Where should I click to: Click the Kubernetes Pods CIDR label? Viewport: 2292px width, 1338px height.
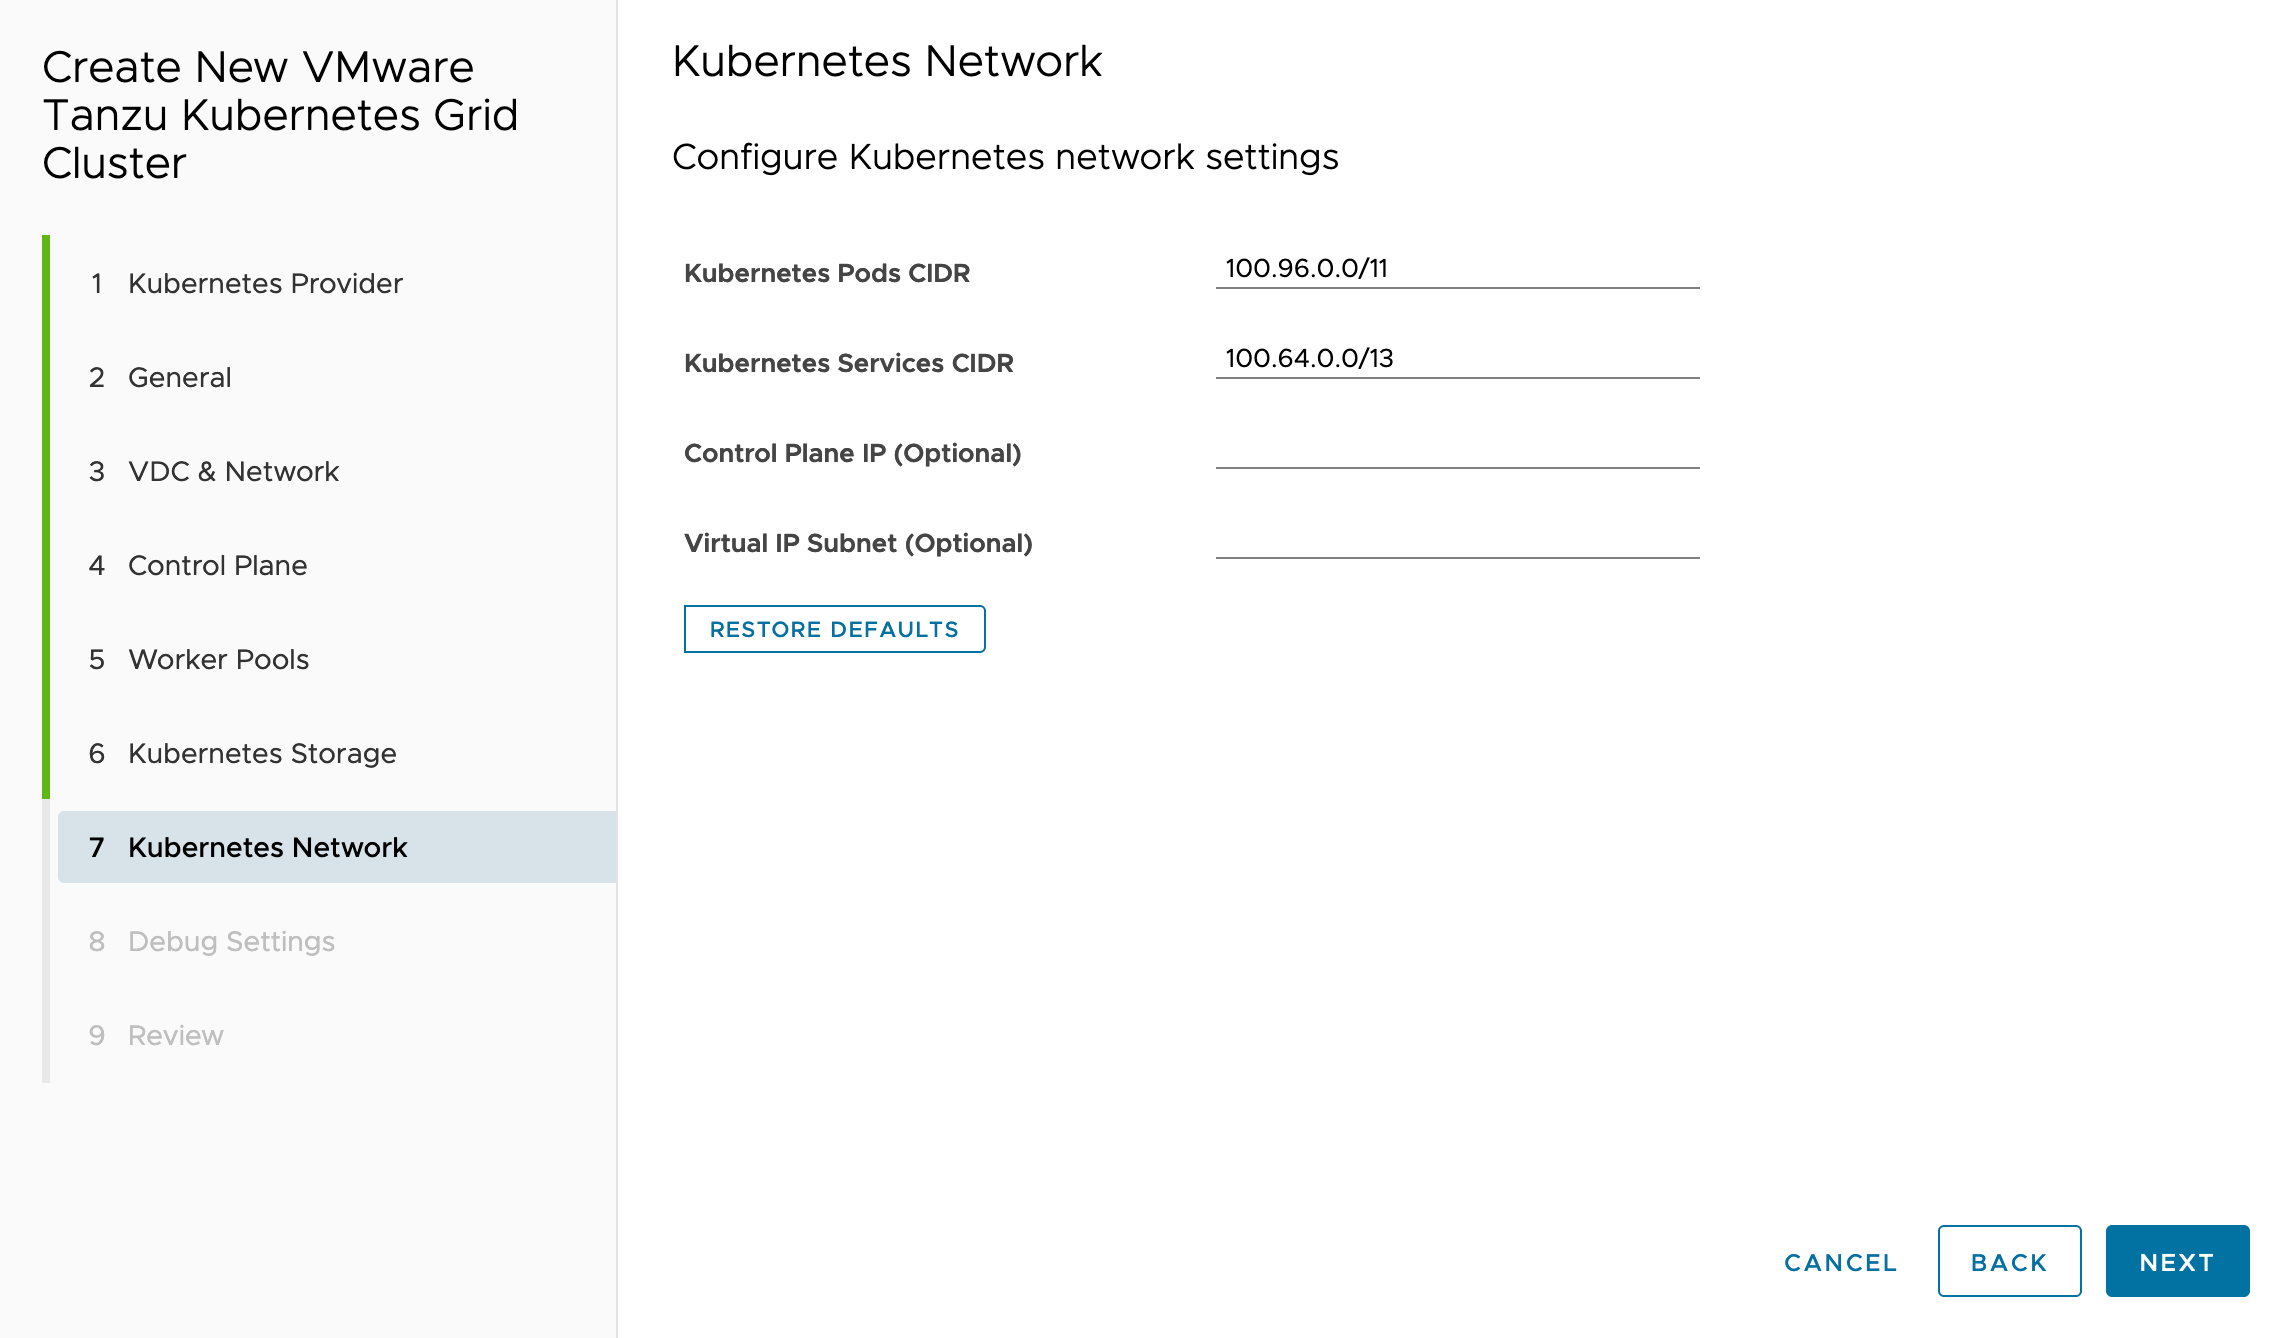coord(827,273)
